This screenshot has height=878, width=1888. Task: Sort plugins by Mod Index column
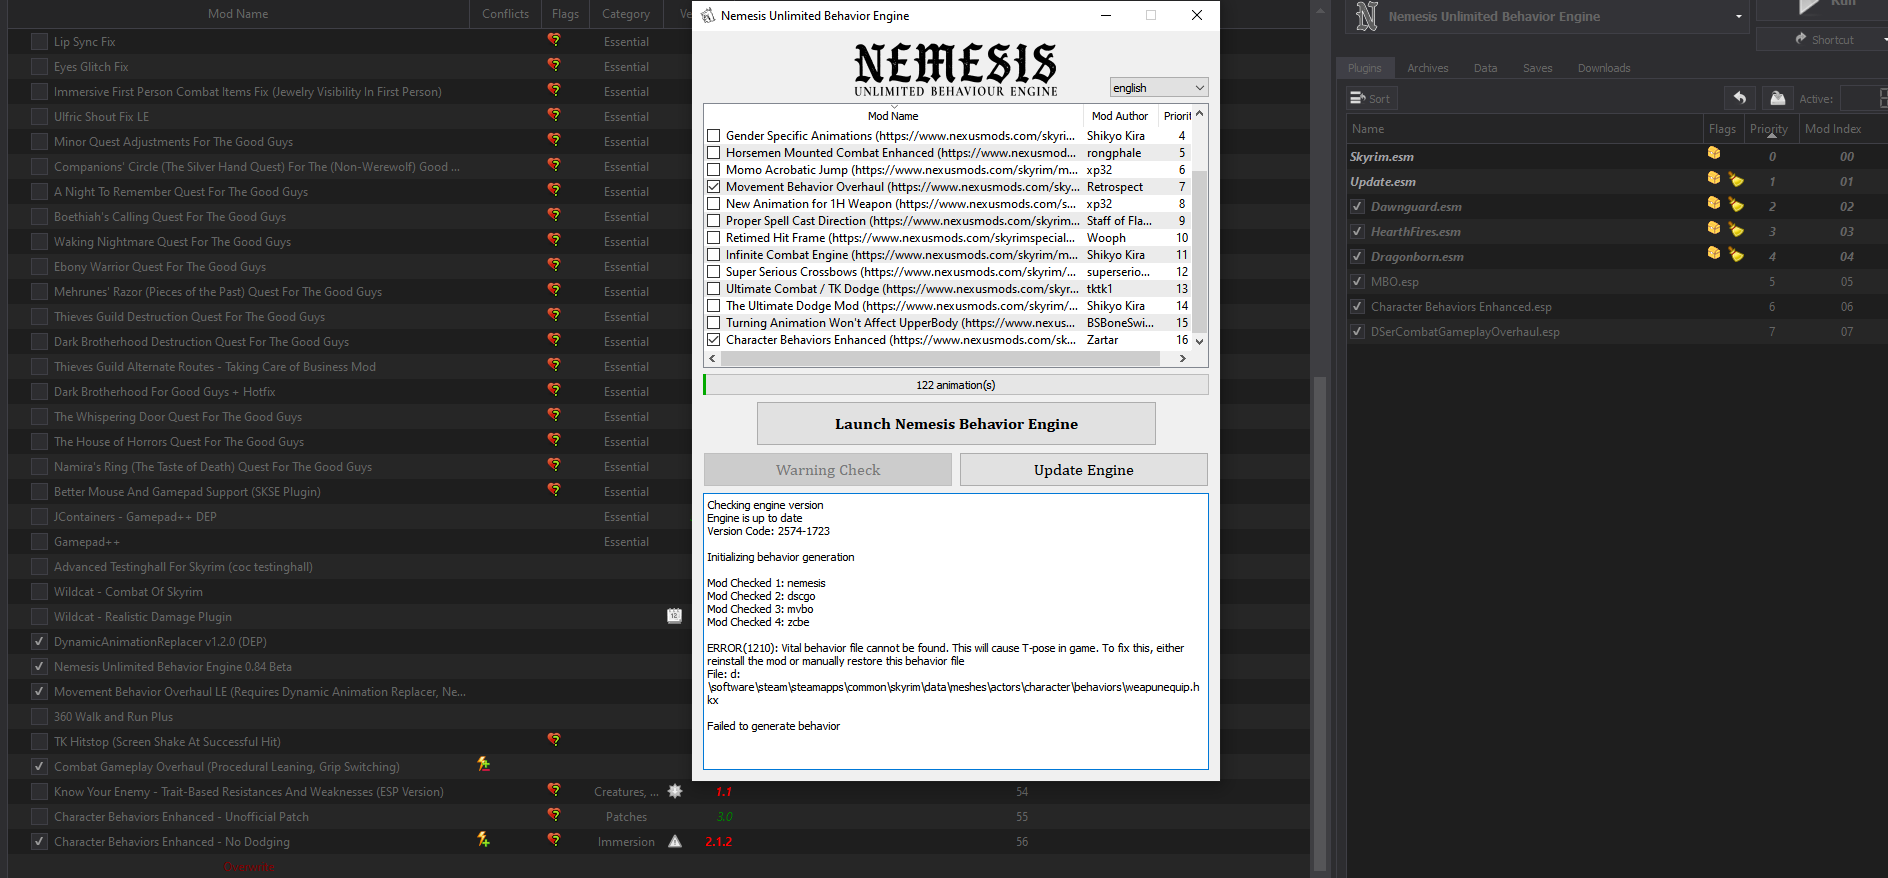coord(1833,129)
